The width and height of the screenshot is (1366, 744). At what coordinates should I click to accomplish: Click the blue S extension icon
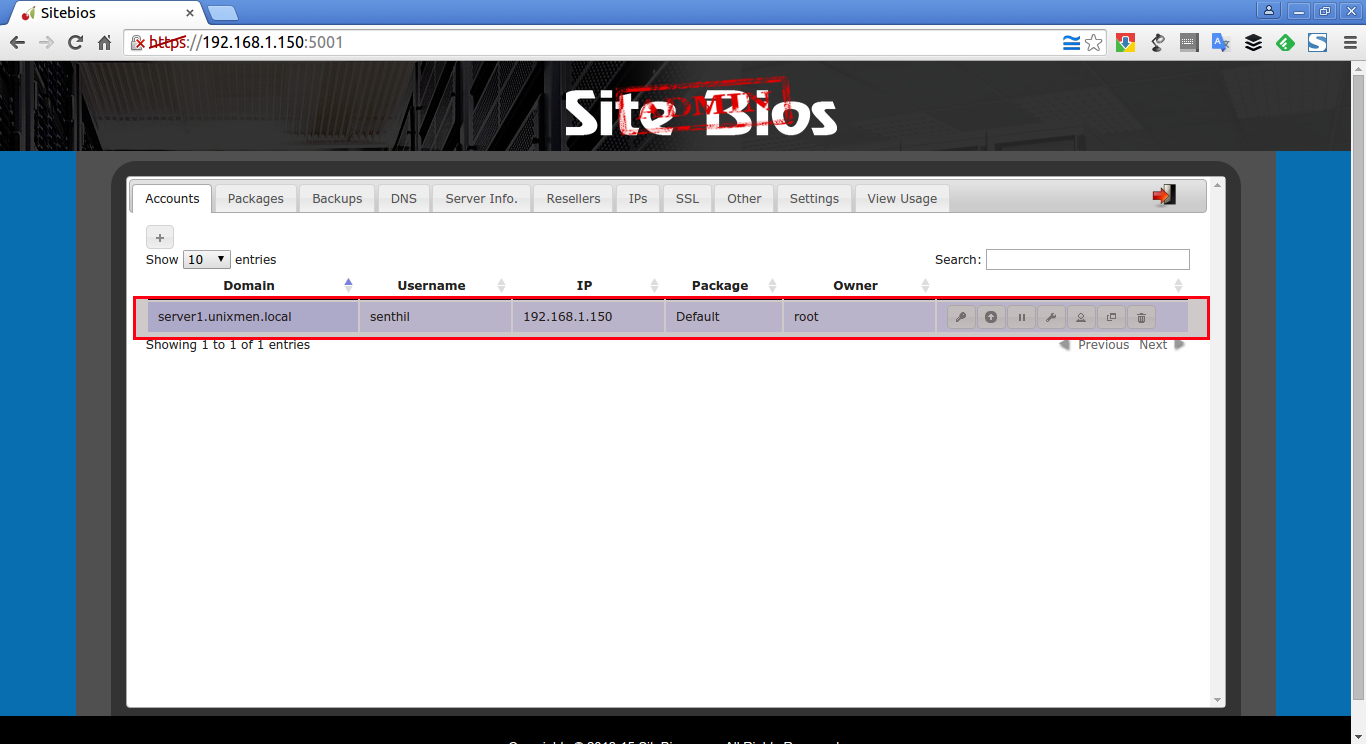(1317, 43)
